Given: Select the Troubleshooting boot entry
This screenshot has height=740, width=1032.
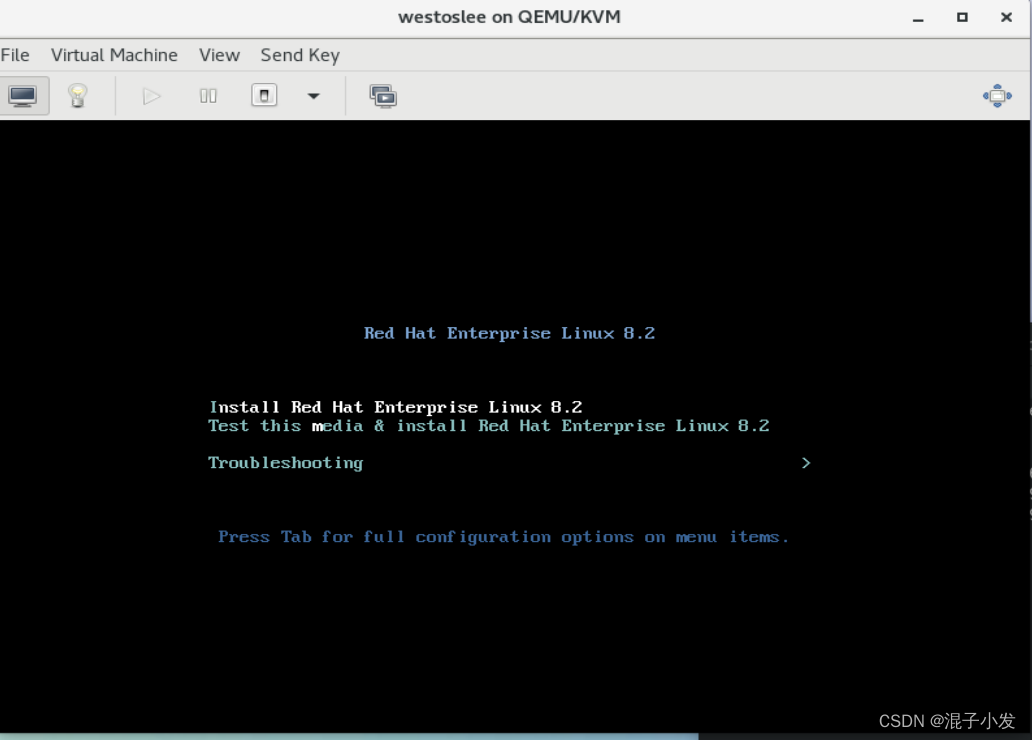Looking at the screenshot, I should [286, 463].
